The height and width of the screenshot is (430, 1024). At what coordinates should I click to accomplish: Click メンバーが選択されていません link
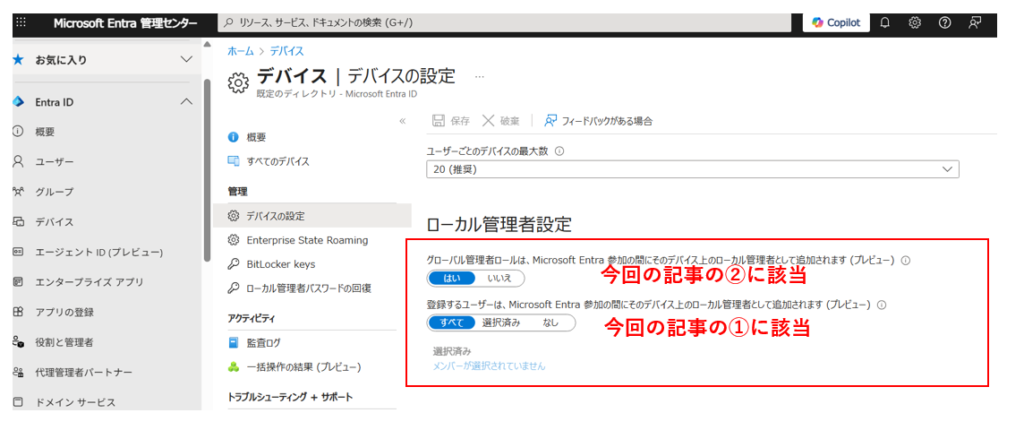(x=489, y=366)
